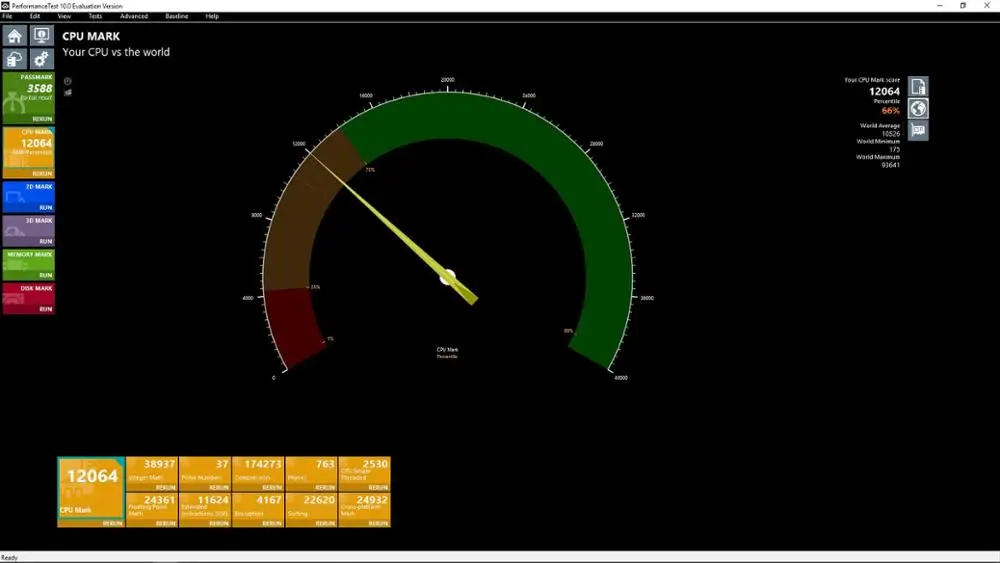Click the Ready status bar text
Screen dimensions: 1000x563
pos(10,557)
